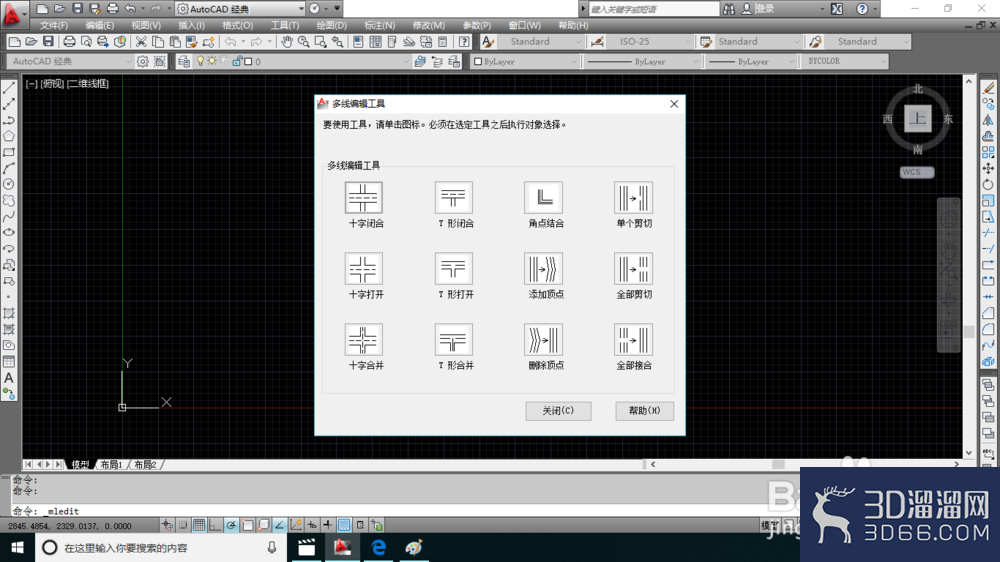The width and height of the screenshot is (1000, 562).
Task: Open the BYCOLOR plot style dropdown
Action: [844, 61]
